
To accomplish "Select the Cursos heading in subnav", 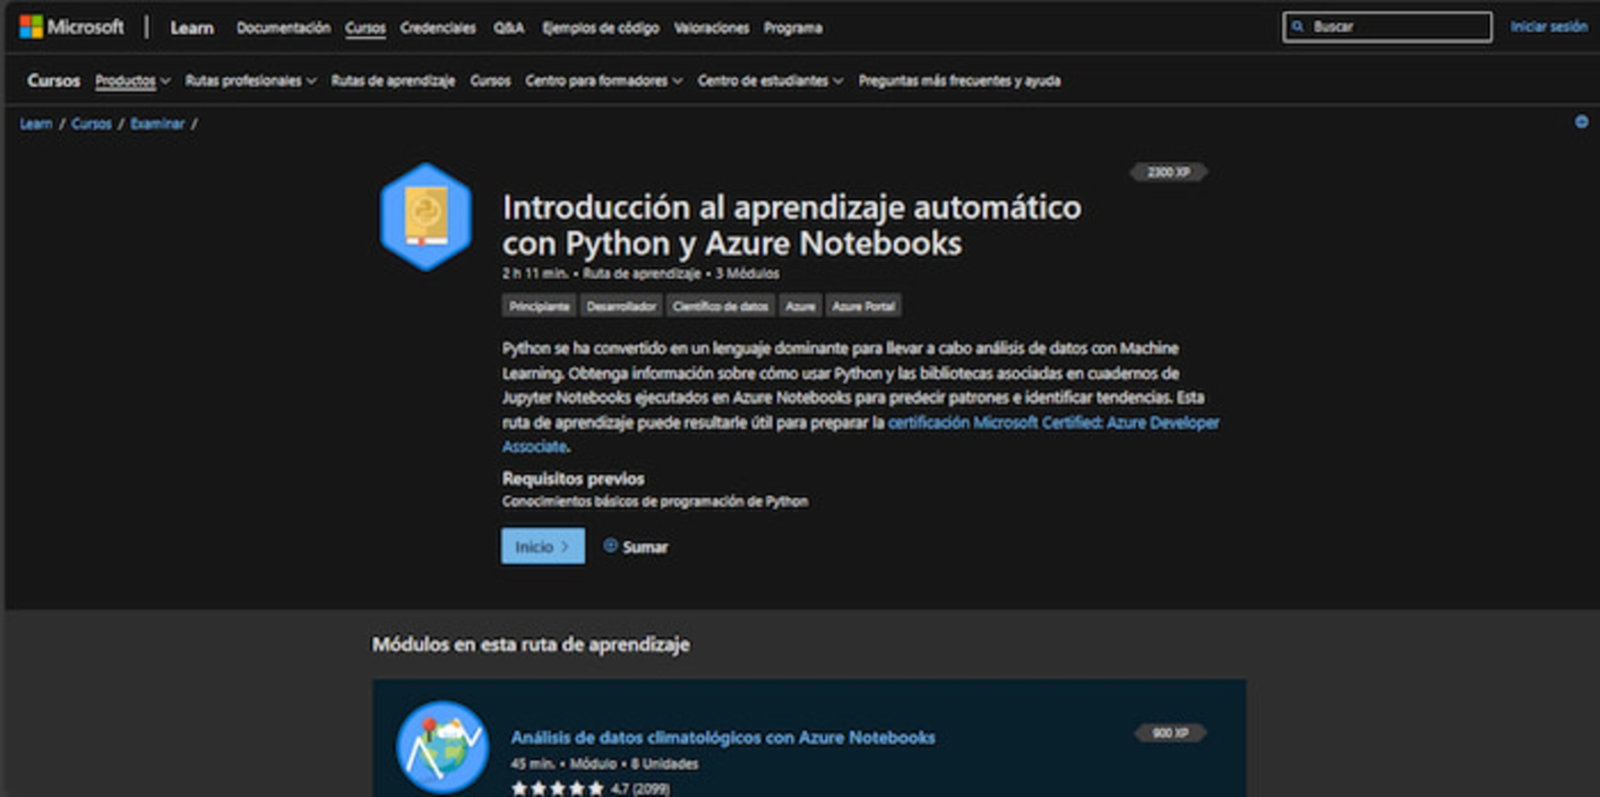I will point(54,80).
